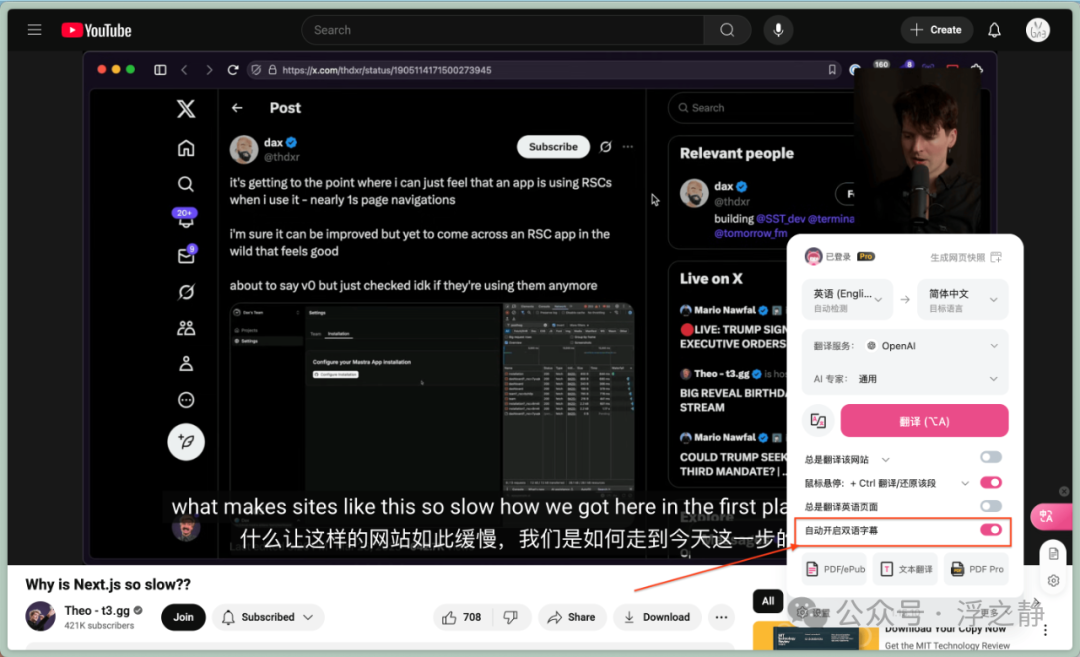1080x657 pixels.
Task: Open the X More circle icon
Action: coord(185,399)
